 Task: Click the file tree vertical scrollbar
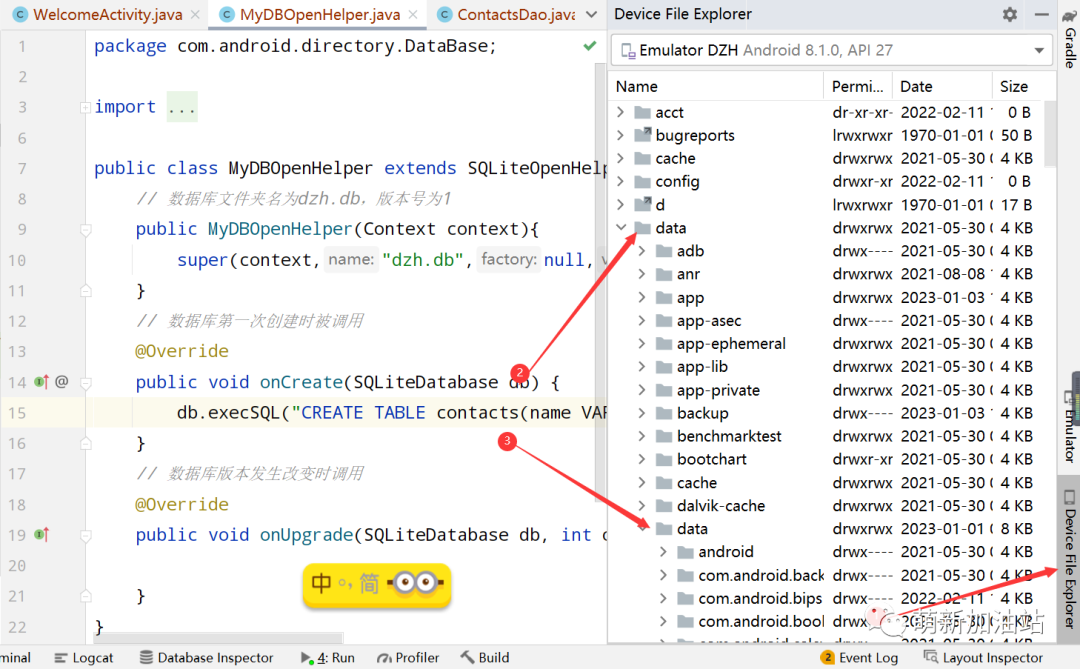1050,134
